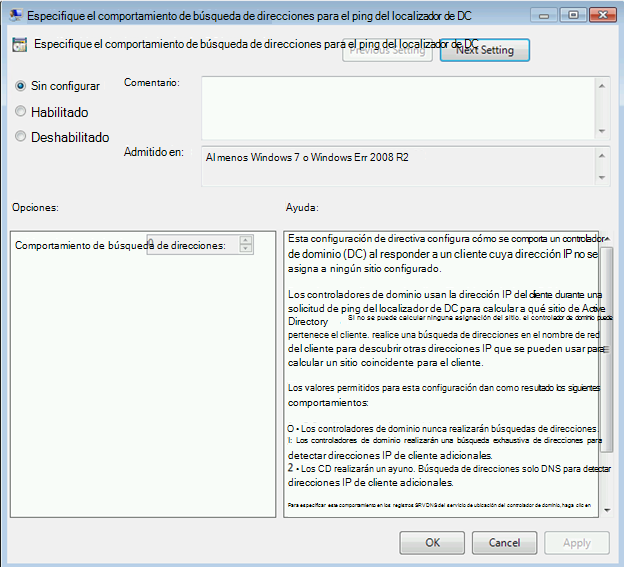Click the 'Al menos Windows 7' supported text
The height and width of the screenshot is (567, 624).
pyautogui.click(x=307, y=158)
